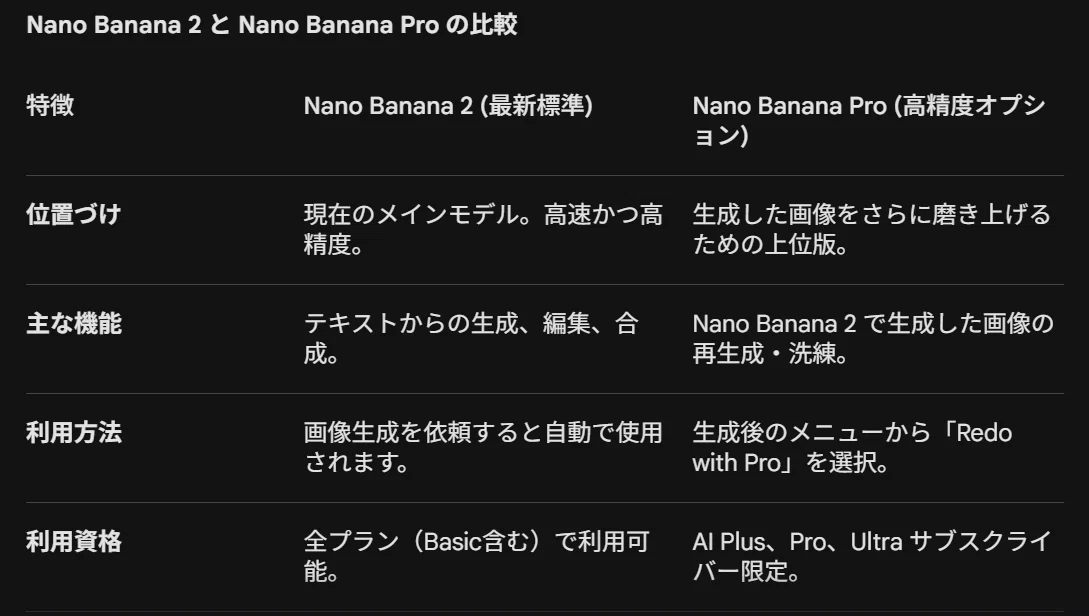Click the Nano Banana Pro (高精度オプション) header
Image resolution: width=1089 pixels, height=616 pixels.
click(869, 121)
